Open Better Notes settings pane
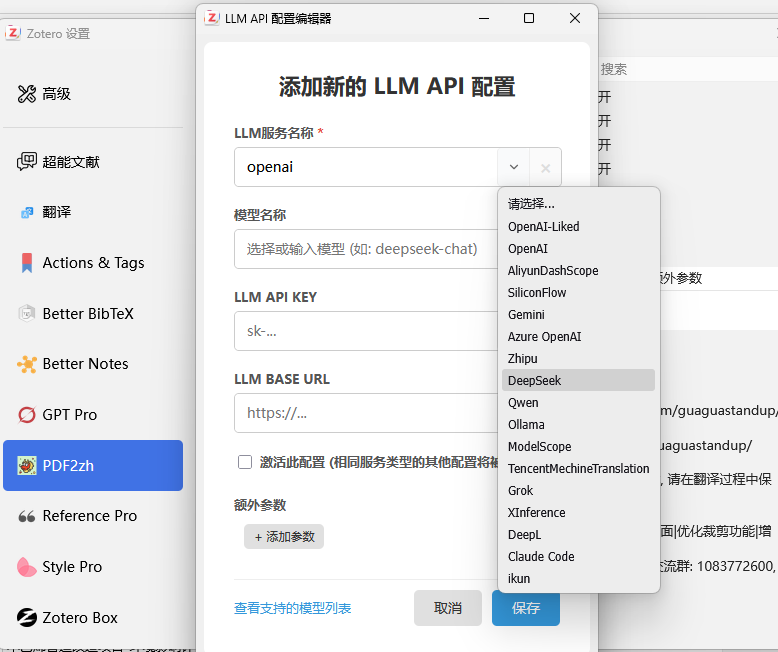The width and height of the screenshot is (778, 652). click(x=93, y=364)
